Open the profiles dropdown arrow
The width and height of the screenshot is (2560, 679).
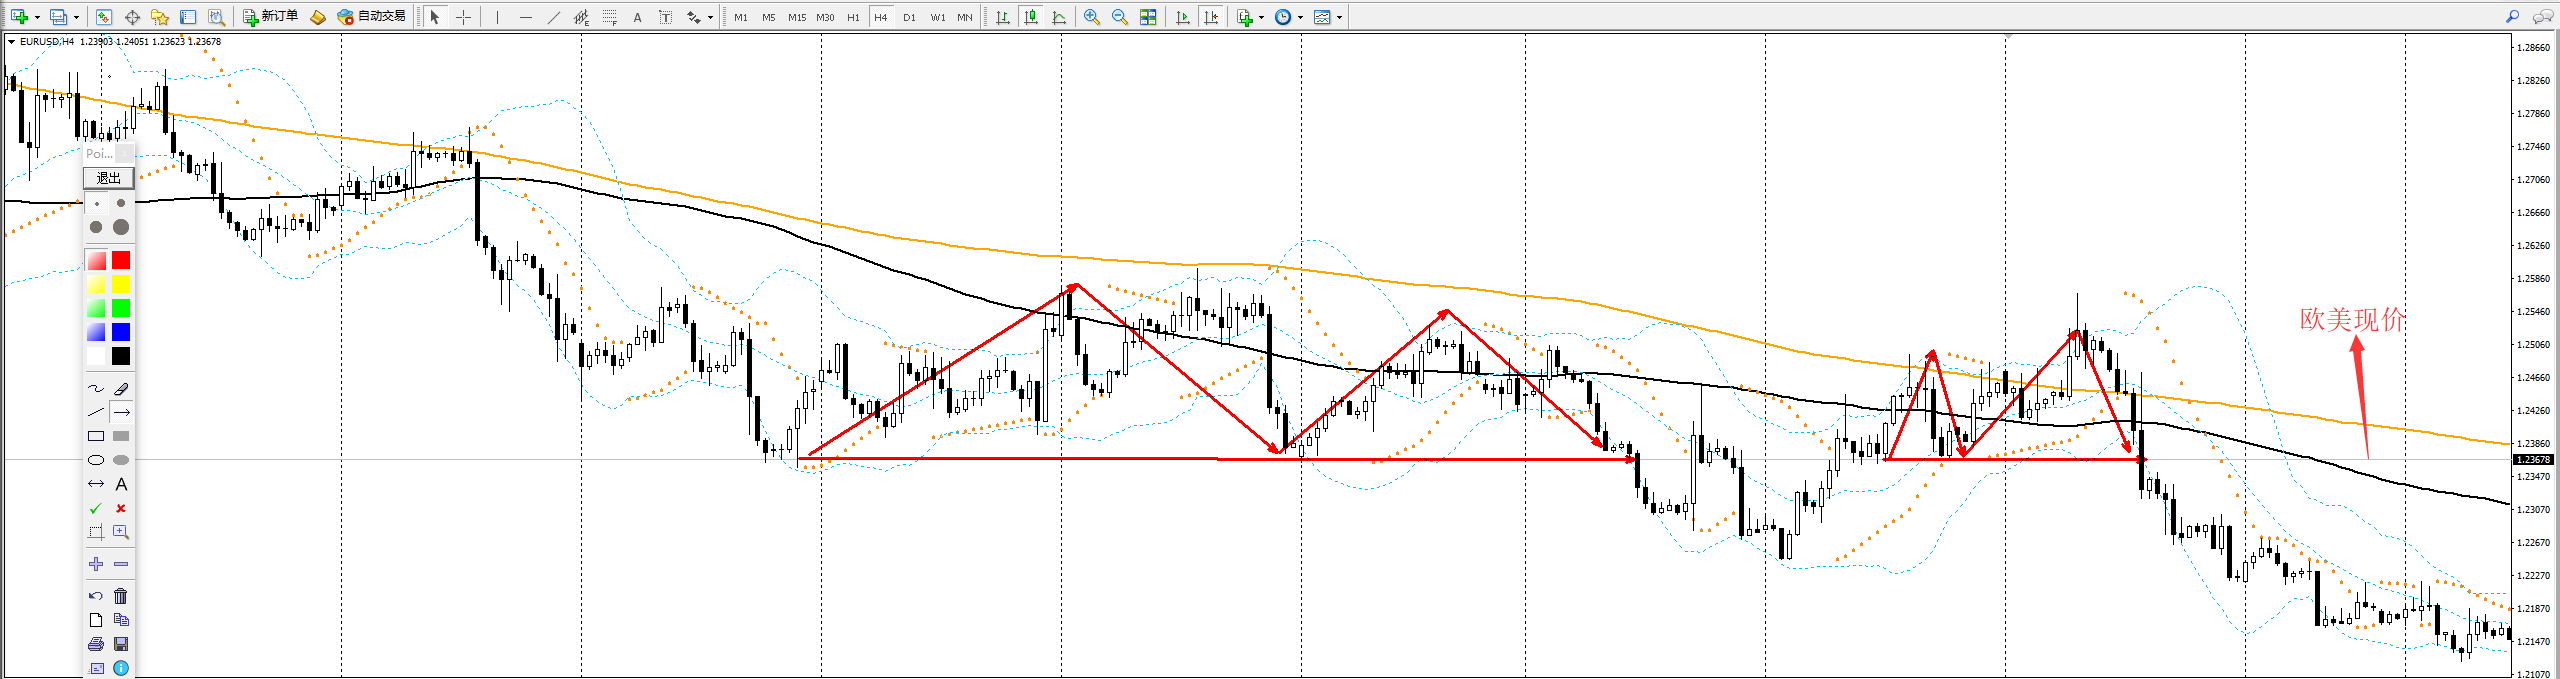click(x=76, y=17)
